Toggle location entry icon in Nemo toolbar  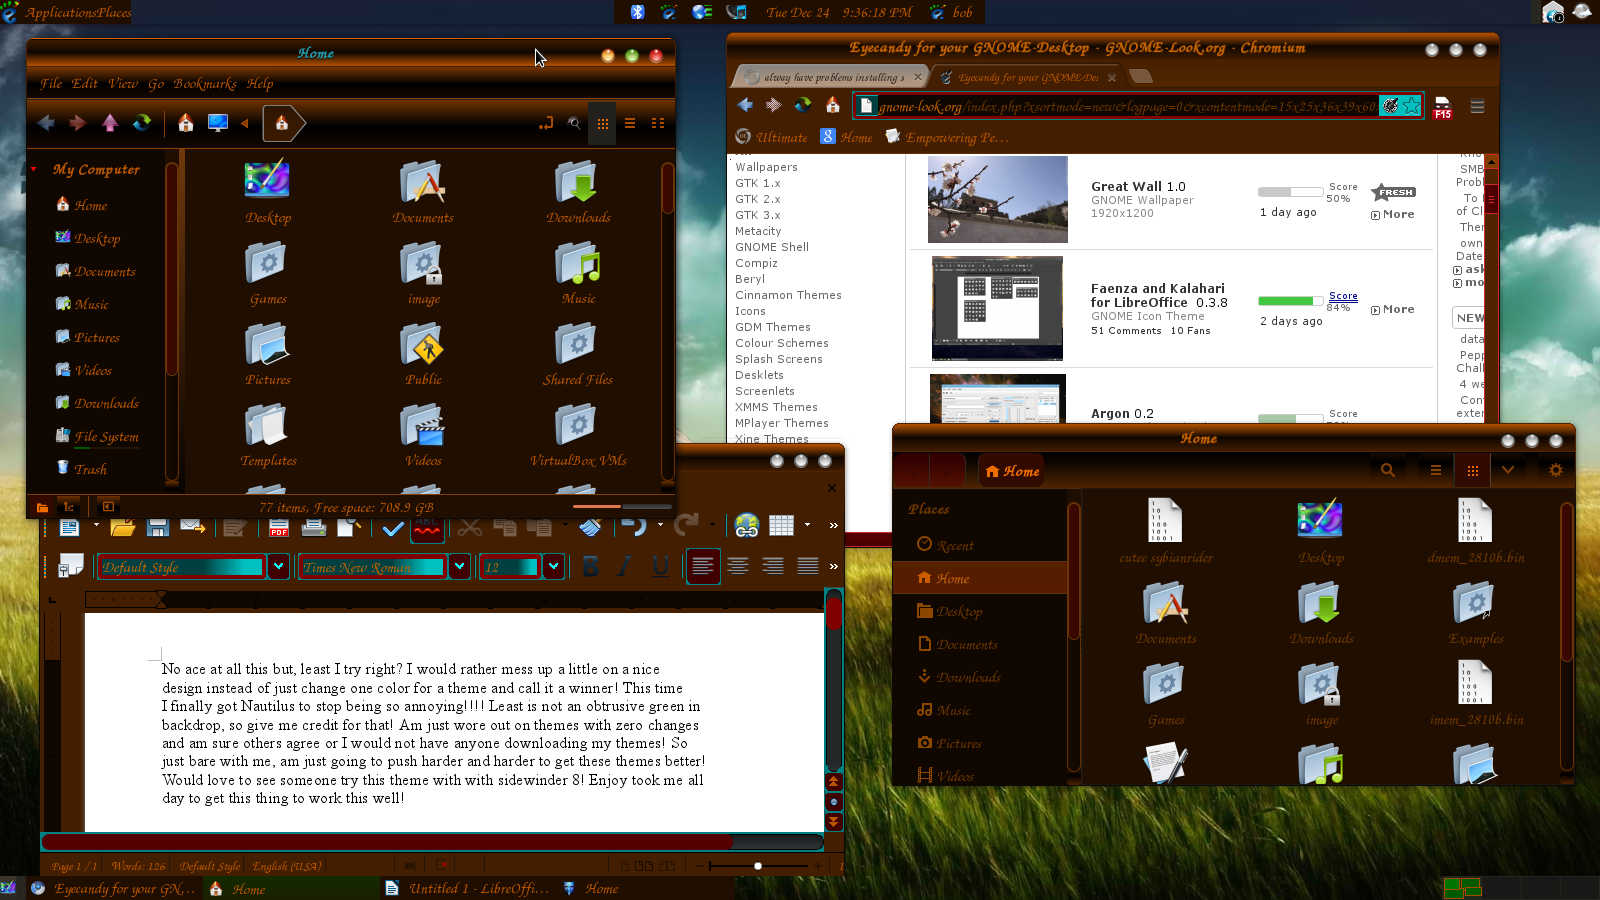coord(546,123)
